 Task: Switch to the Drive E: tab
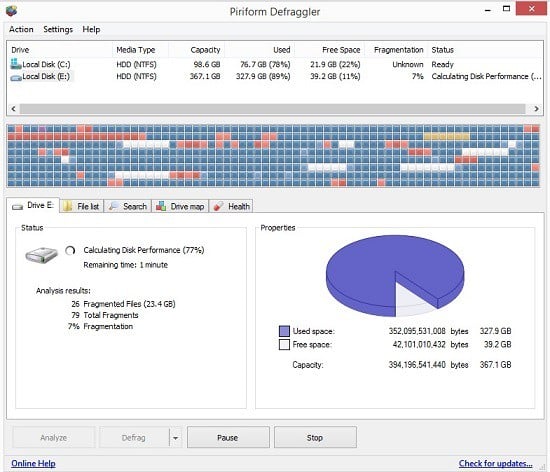coord(33,205)
